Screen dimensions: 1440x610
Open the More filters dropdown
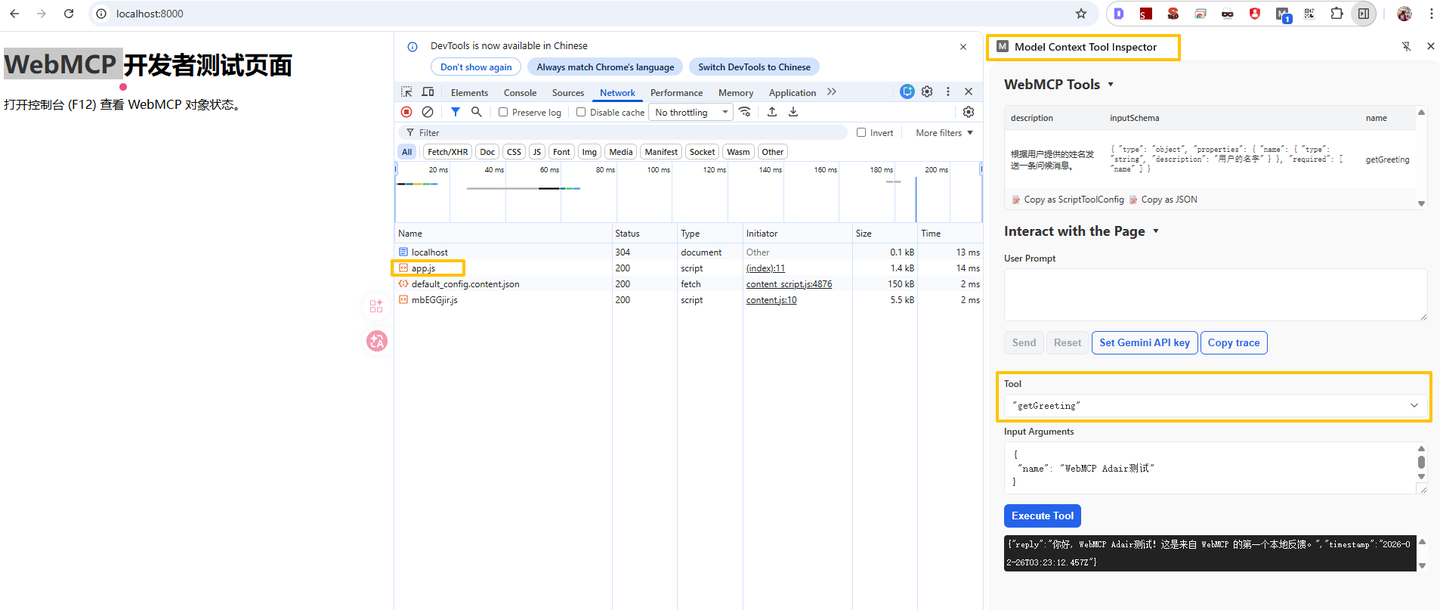click(x=944, y=132)
